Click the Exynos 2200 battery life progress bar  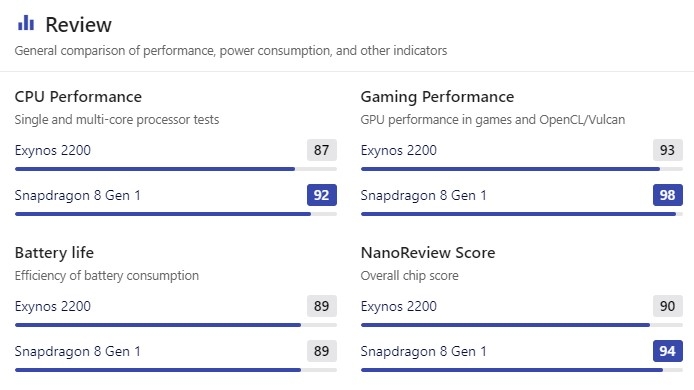click(176, 325)
